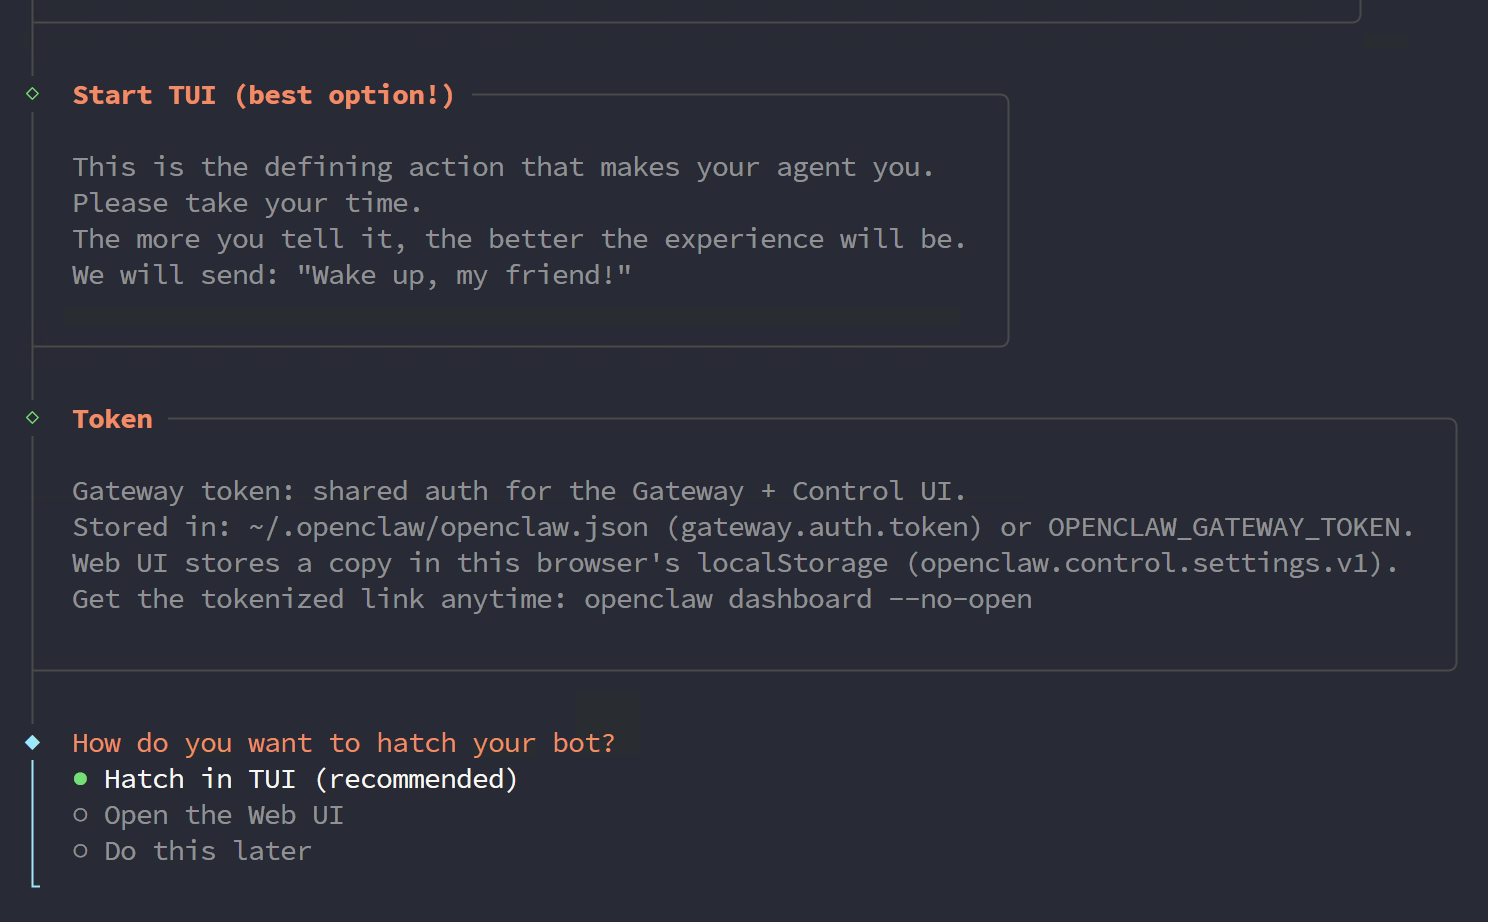Click the hollow circle beside Do this later
The width and height of the screenshot is (1488, 922).
pos(80,851)
